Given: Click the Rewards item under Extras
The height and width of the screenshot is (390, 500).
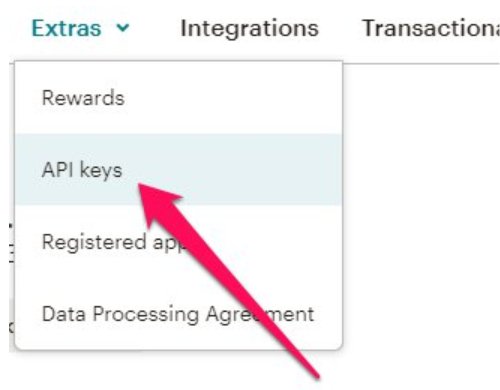Looking at the screenshot, I should (178, 98).
